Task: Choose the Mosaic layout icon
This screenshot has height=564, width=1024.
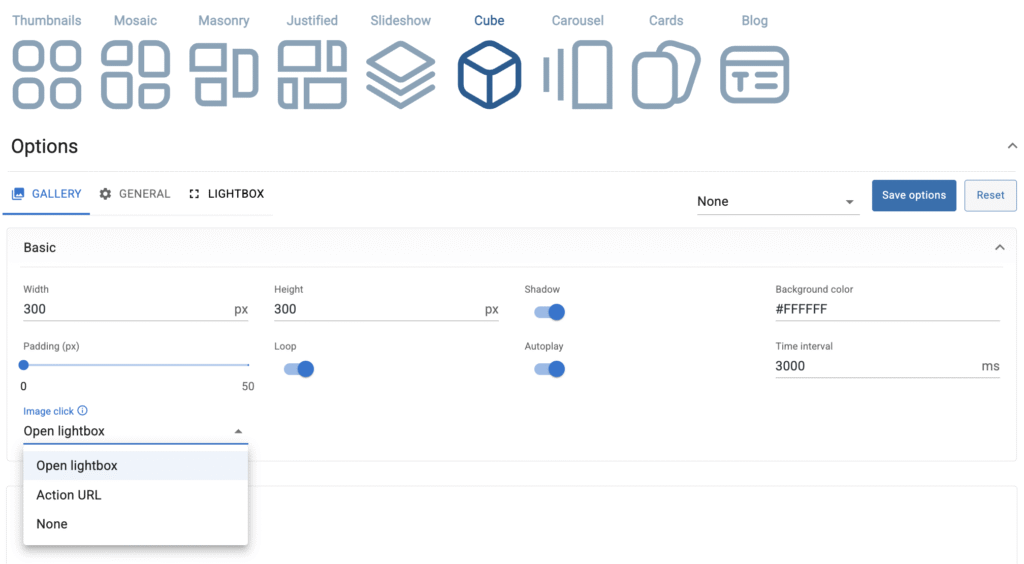Action: [x=136, y=74]
